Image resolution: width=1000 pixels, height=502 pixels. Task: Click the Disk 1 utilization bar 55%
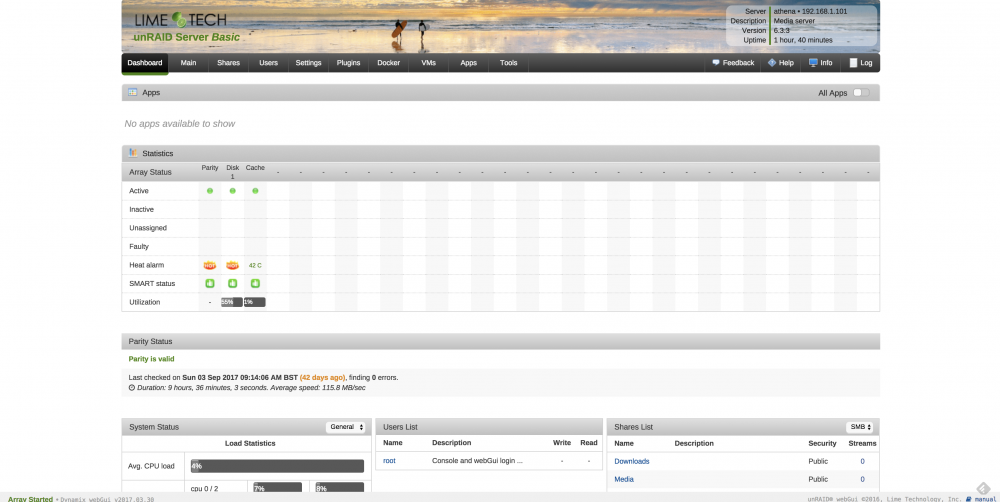tap(232, 302)
